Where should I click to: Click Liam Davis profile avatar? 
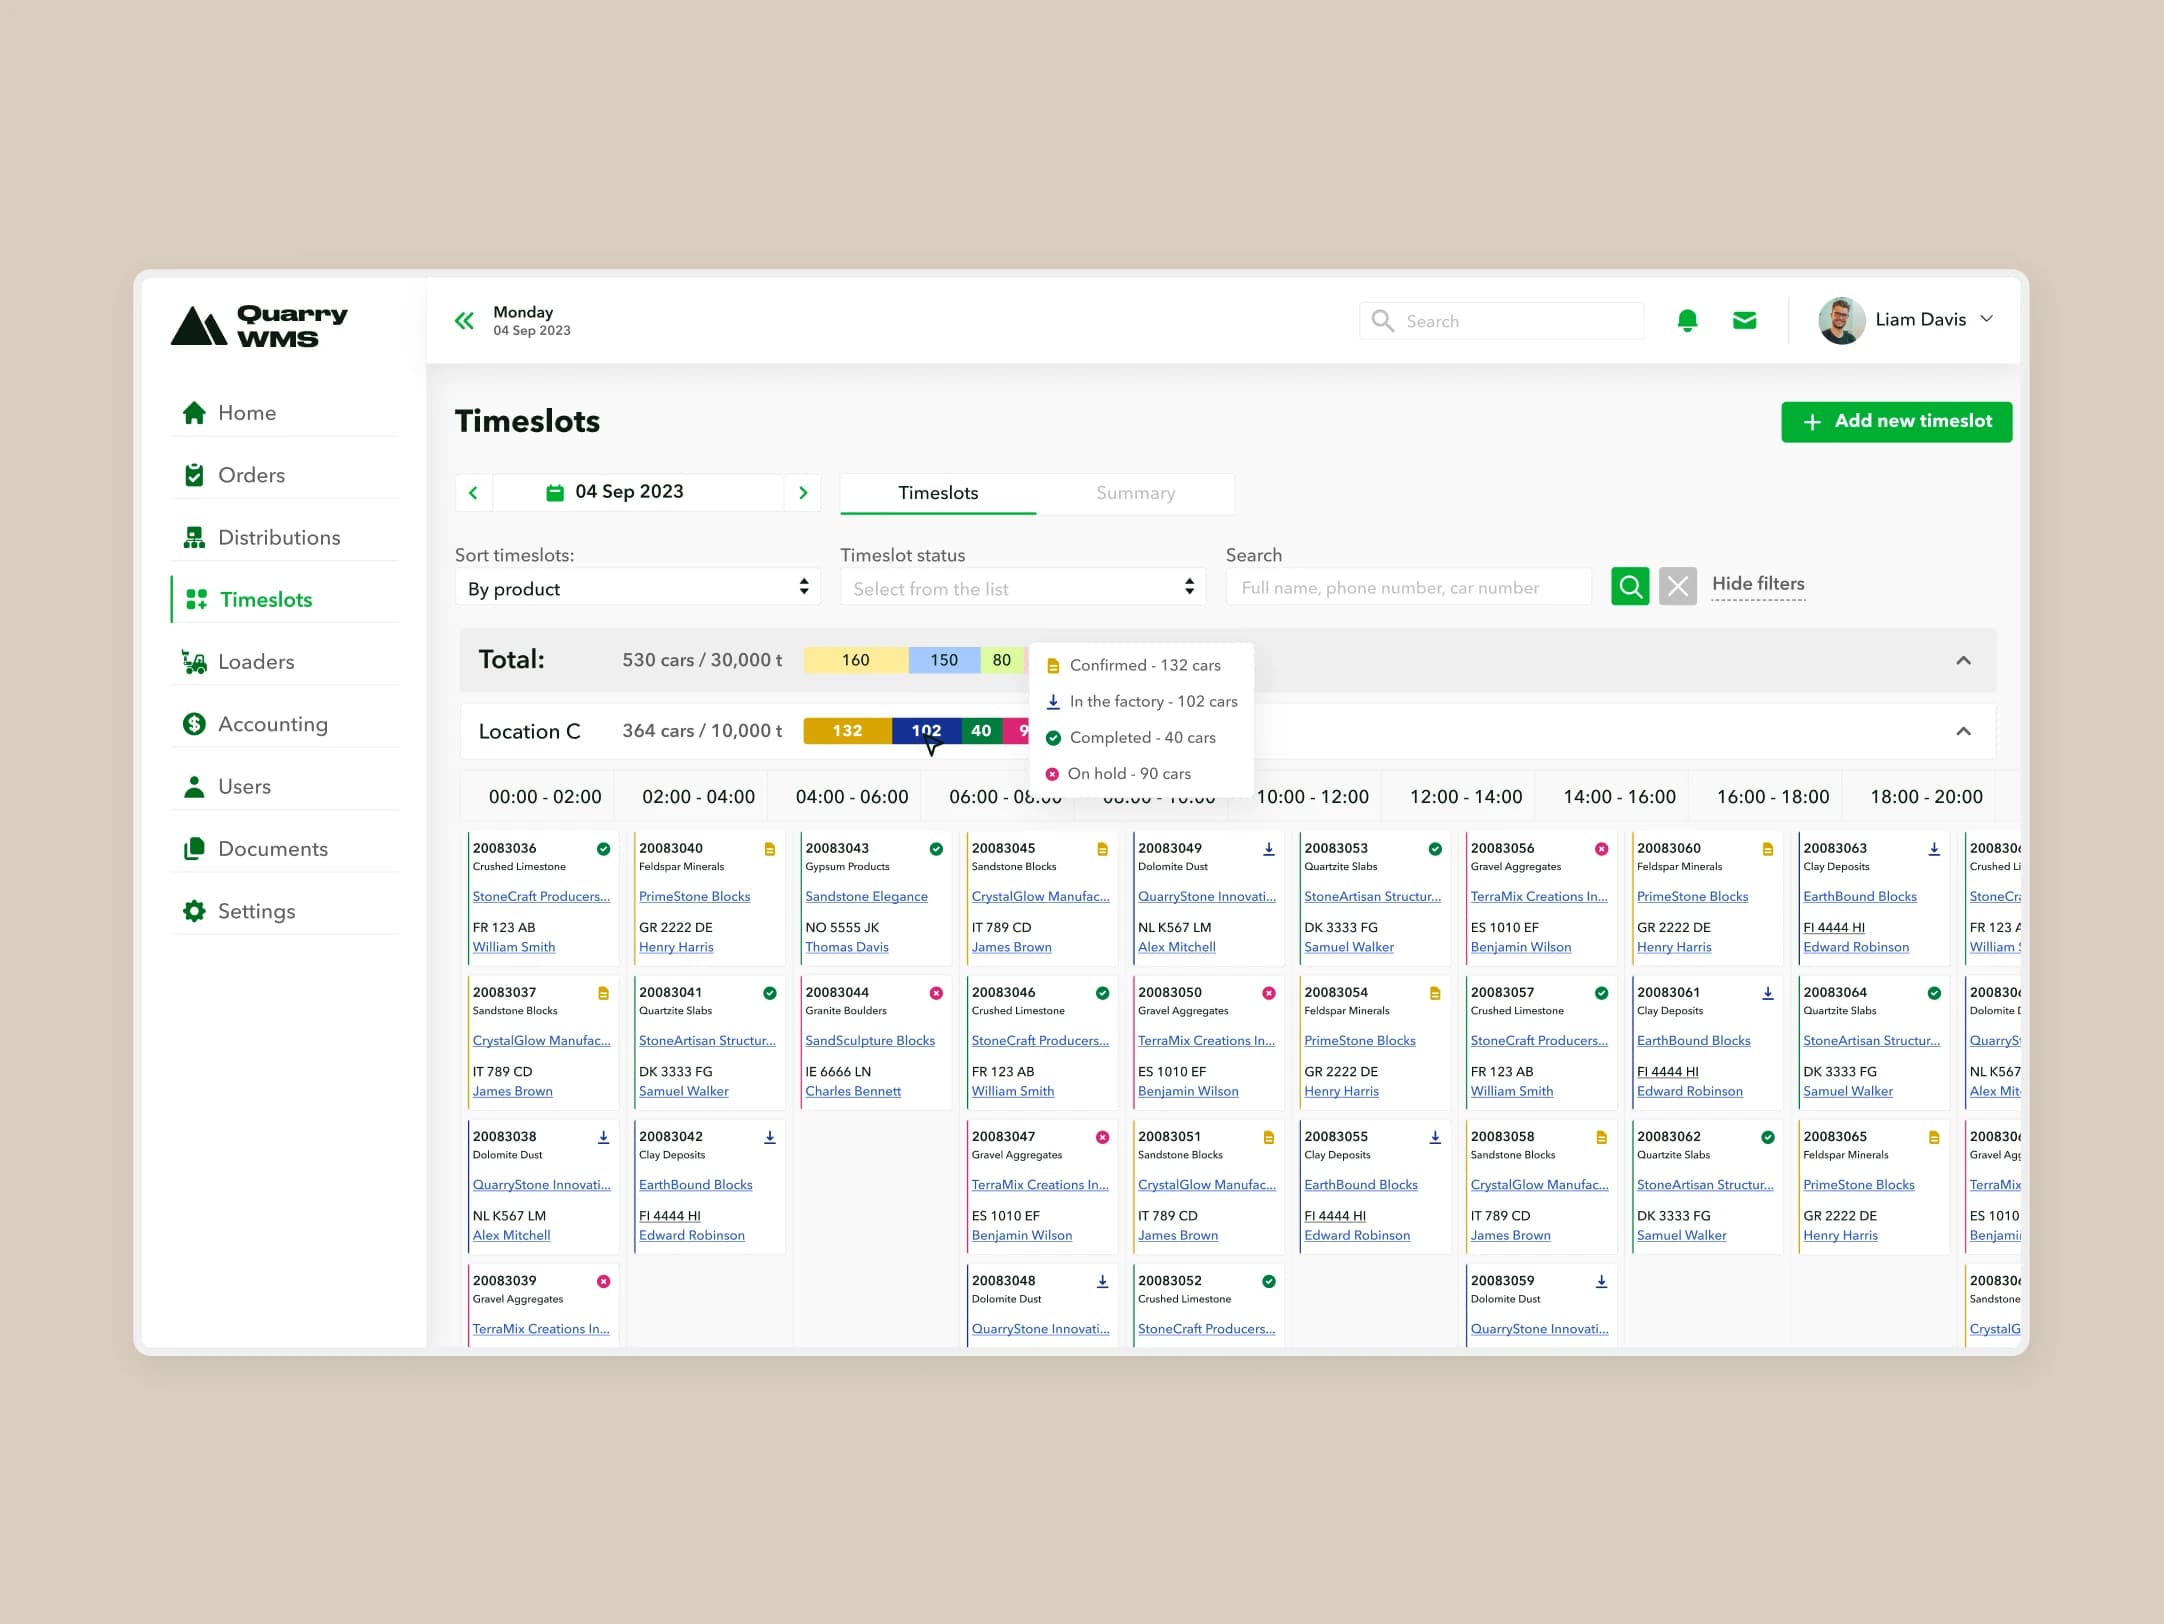coord(1841,321)
